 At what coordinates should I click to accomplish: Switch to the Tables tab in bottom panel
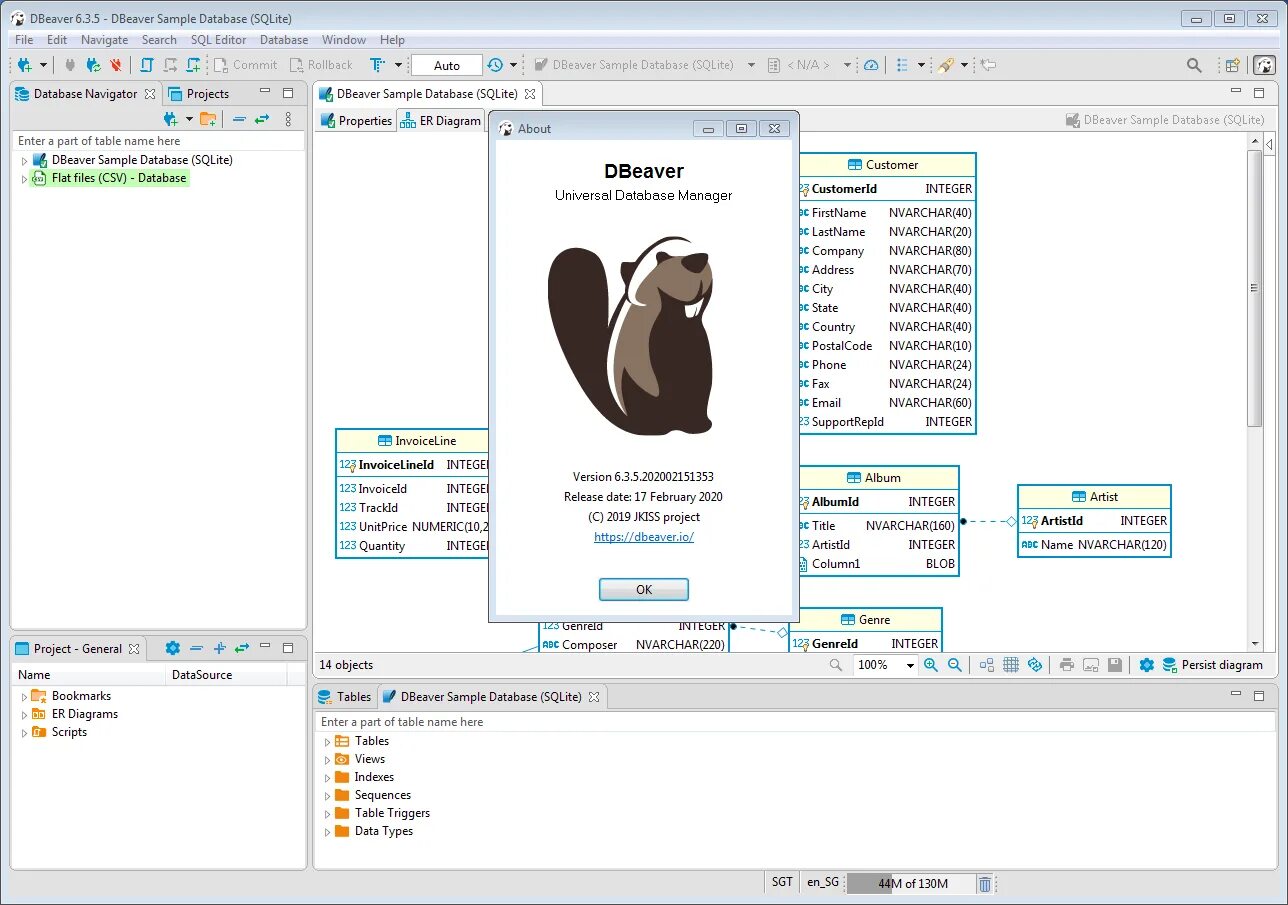[344, 697]
